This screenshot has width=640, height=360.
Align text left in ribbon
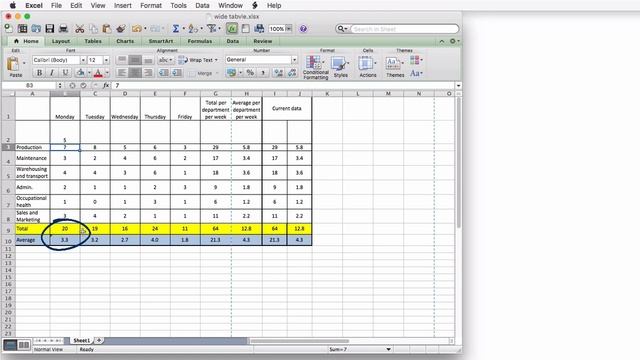tap(122, 73)
